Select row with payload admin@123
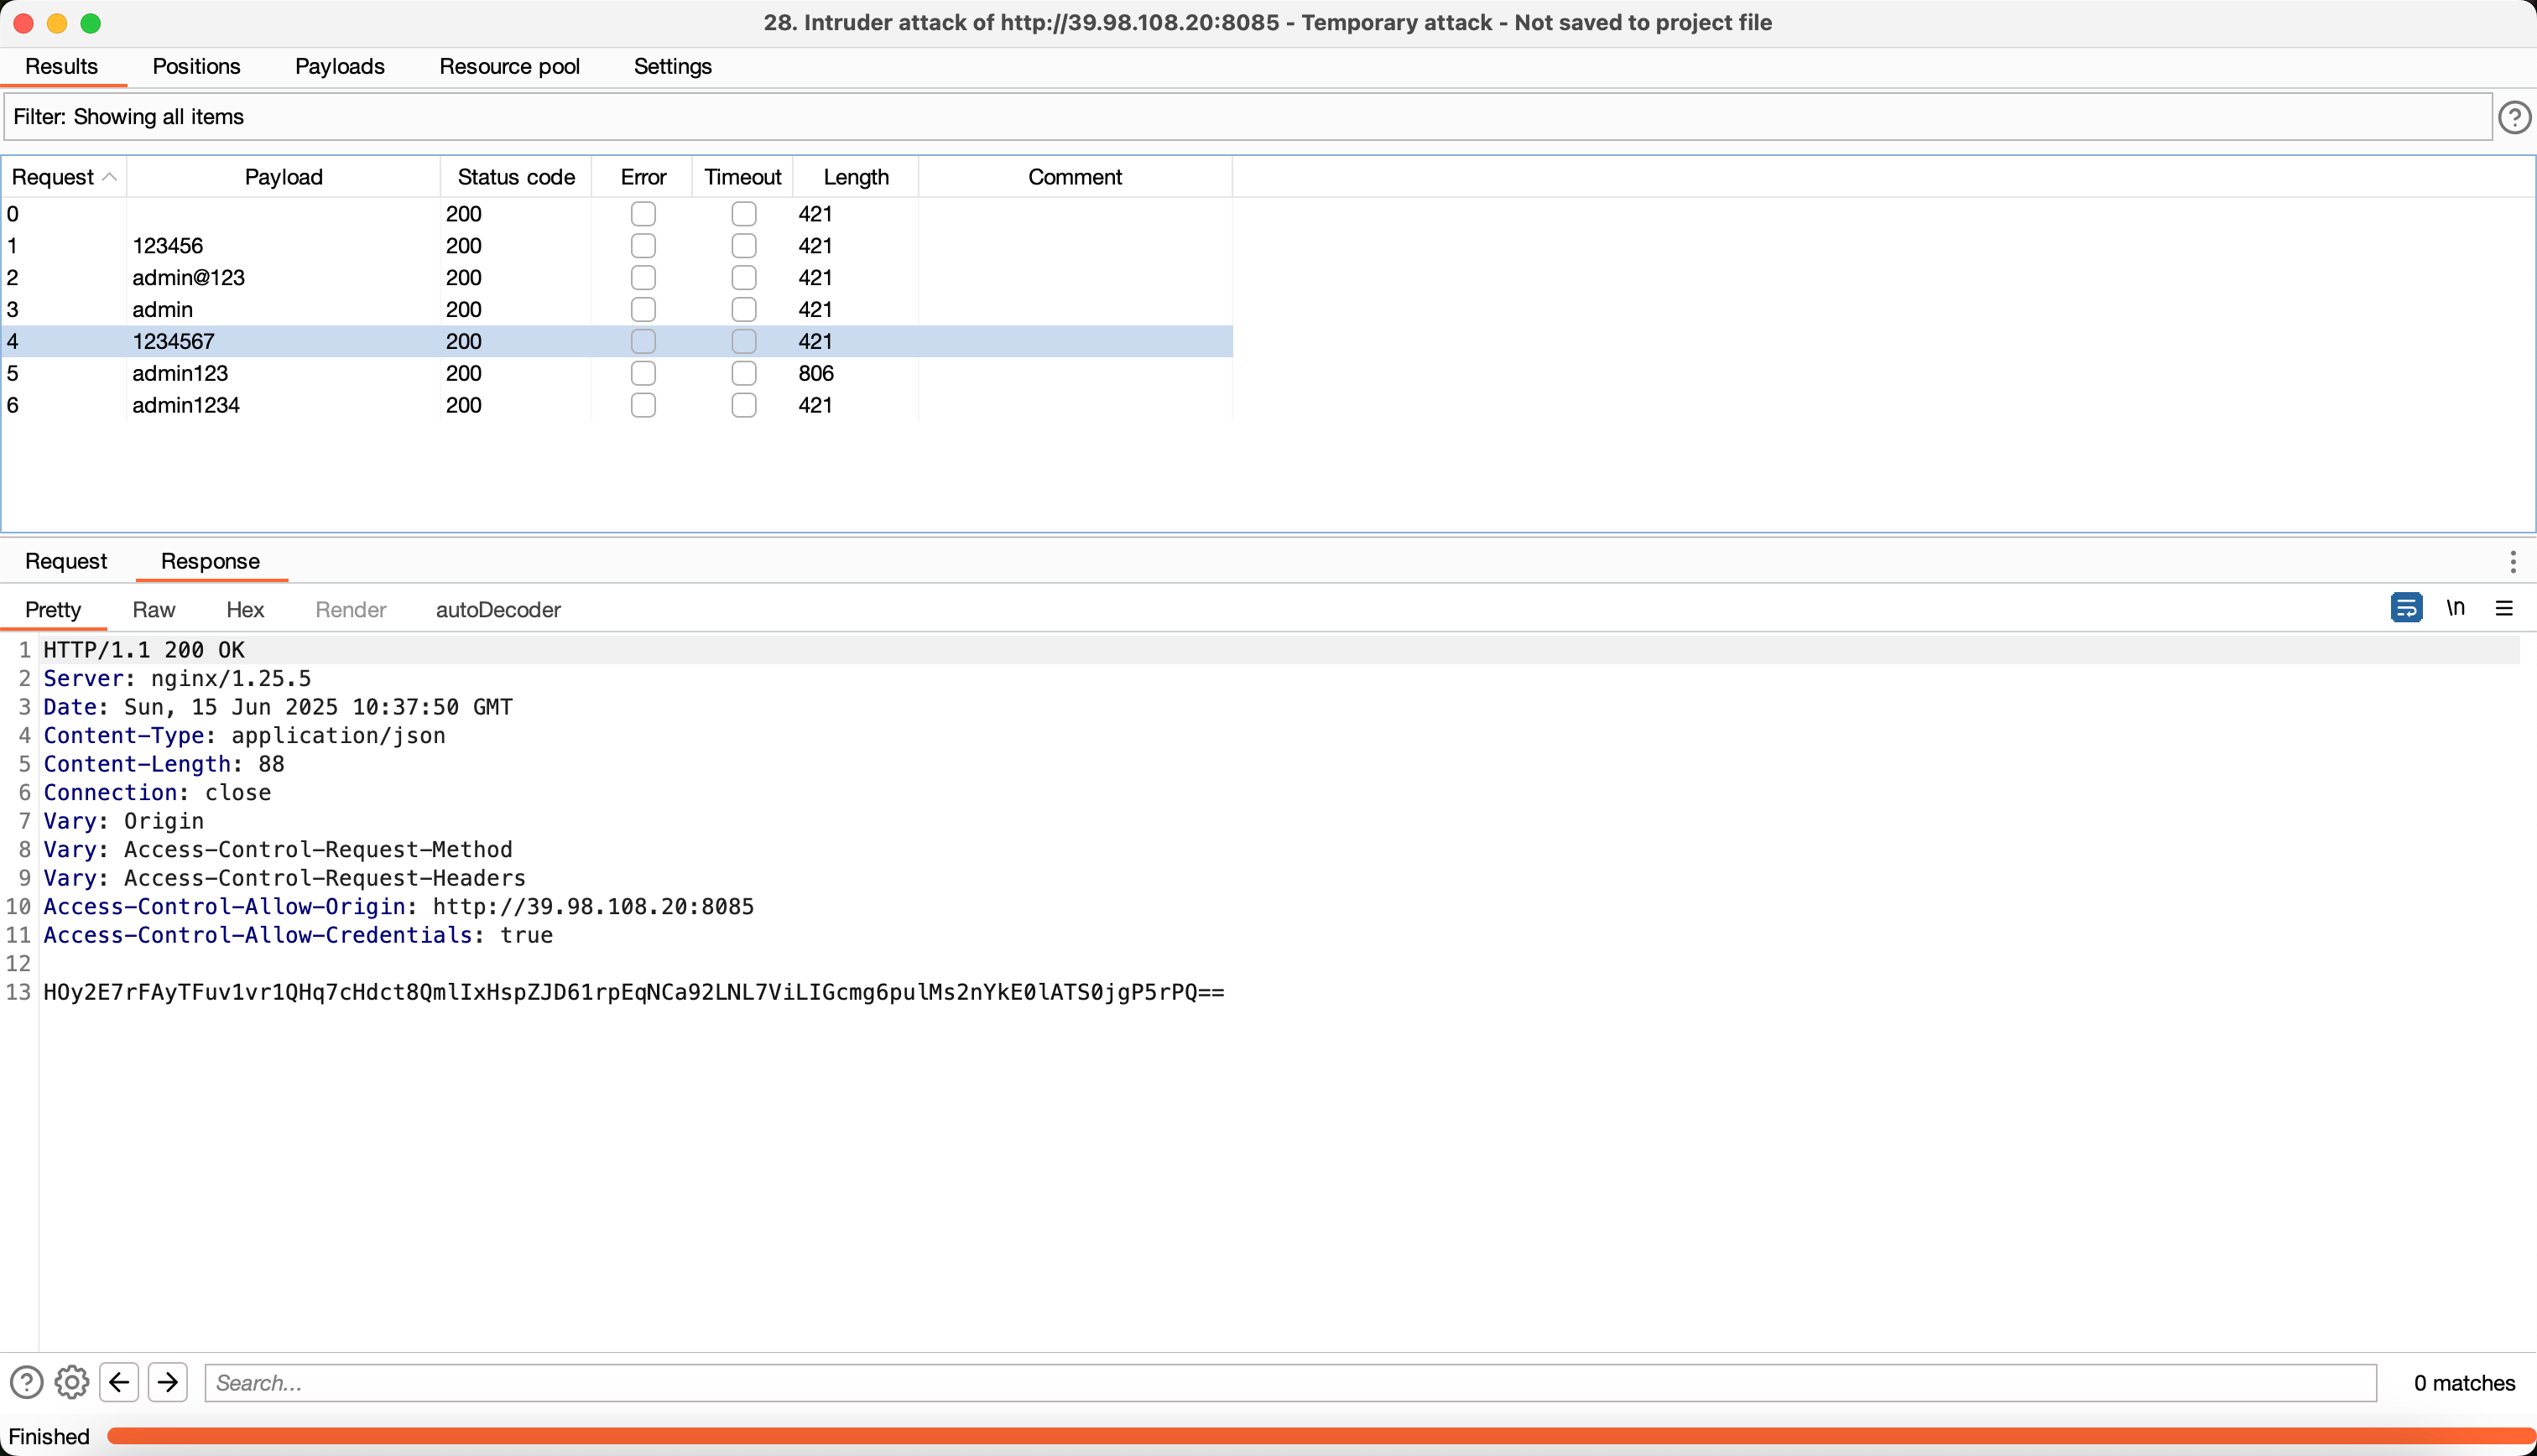This screenshot has width=2537, height=1456. coord(617,278)
